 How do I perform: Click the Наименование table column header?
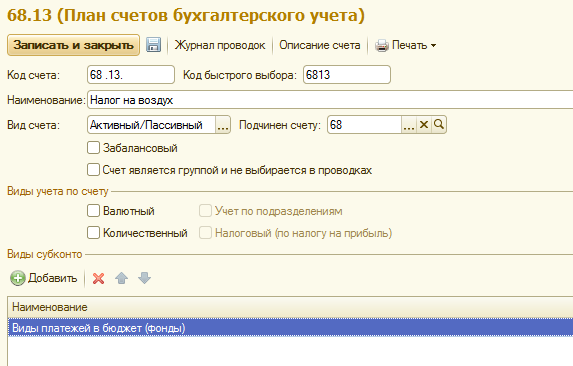pos(290,307)
